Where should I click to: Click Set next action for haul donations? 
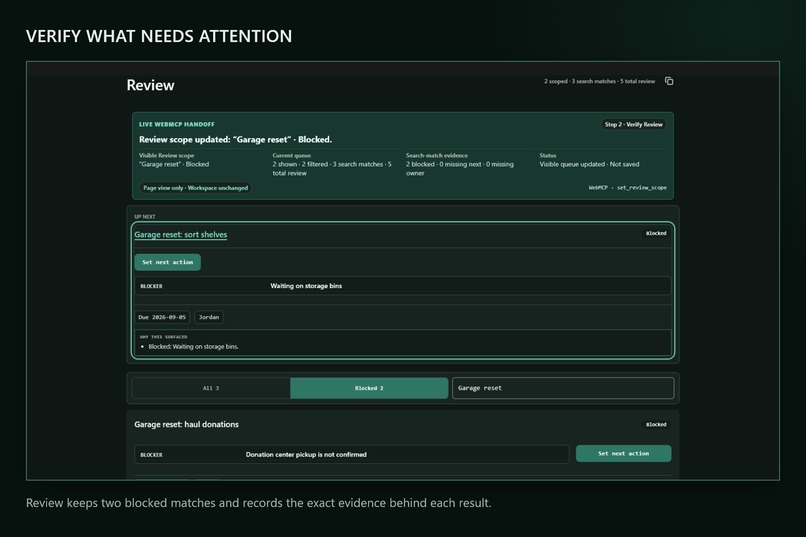click(x=623, y=454)
